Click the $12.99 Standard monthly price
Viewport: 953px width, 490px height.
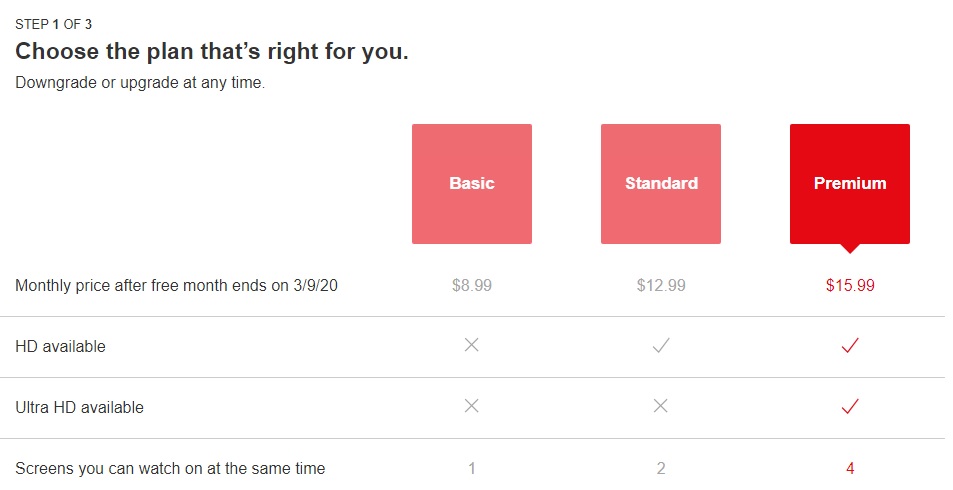click(x=661, y=285)
